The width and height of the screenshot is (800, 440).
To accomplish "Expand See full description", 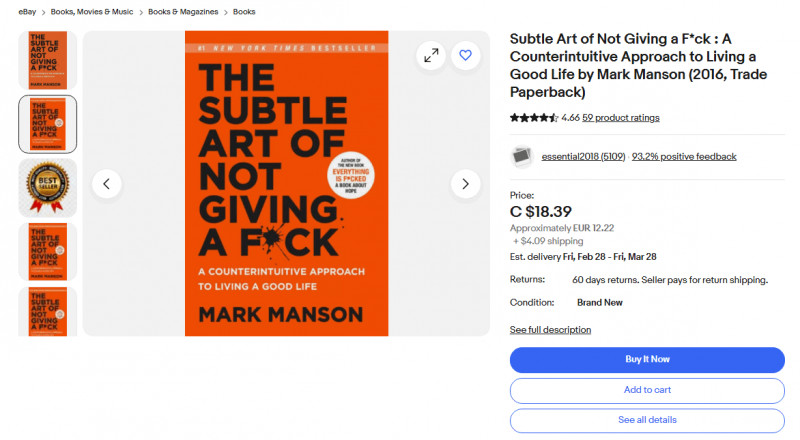I will (550, 330).
